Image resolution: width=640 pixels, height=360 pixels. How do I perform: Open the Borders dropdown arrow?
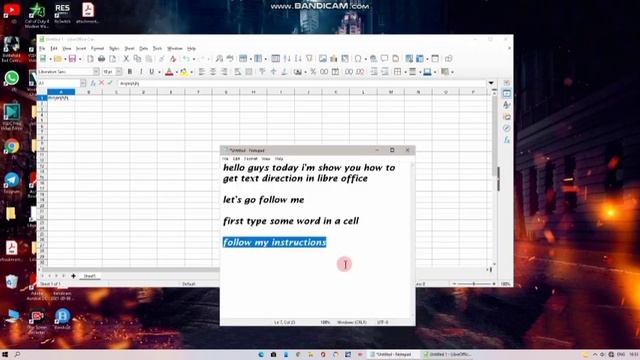pyautogui.click(x=405, y=72)
